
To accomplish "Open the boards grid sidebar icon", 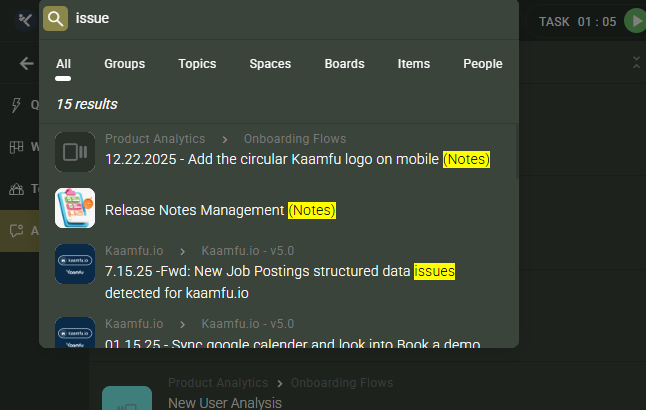I will coord(16,147).
